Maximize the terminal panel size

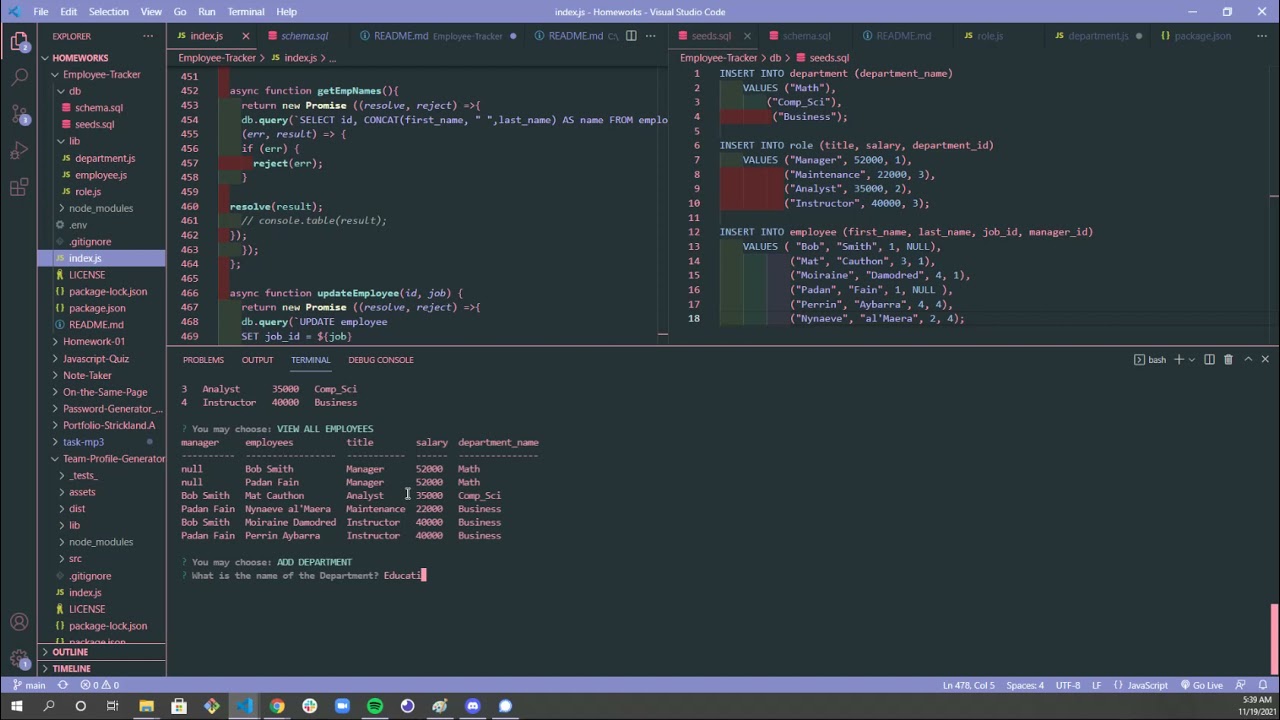pos(1248,360)
